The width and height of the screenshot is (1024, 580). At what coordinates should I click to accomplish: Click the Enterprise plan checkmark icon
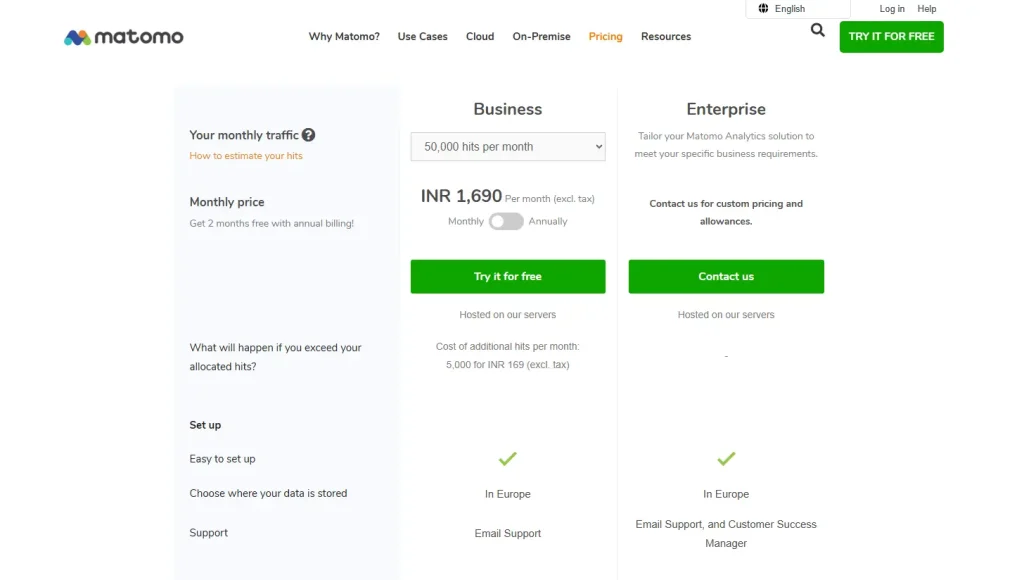(x=726, y=459)
